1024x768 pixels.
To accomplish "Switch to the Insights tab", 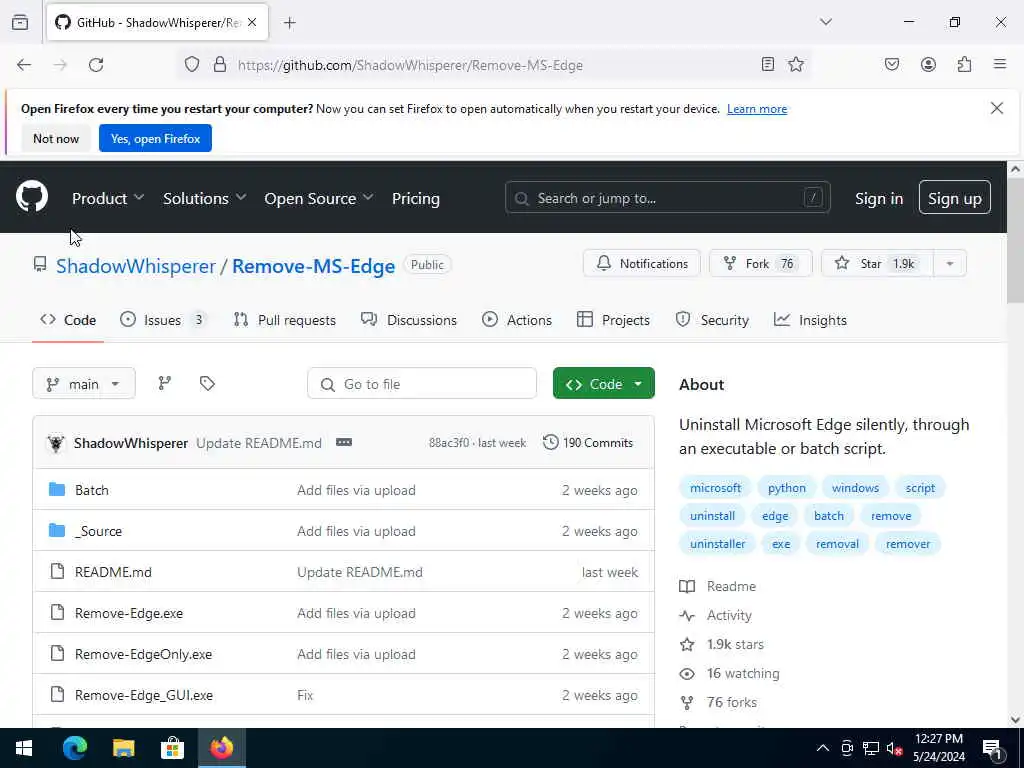I will [810, 320].
